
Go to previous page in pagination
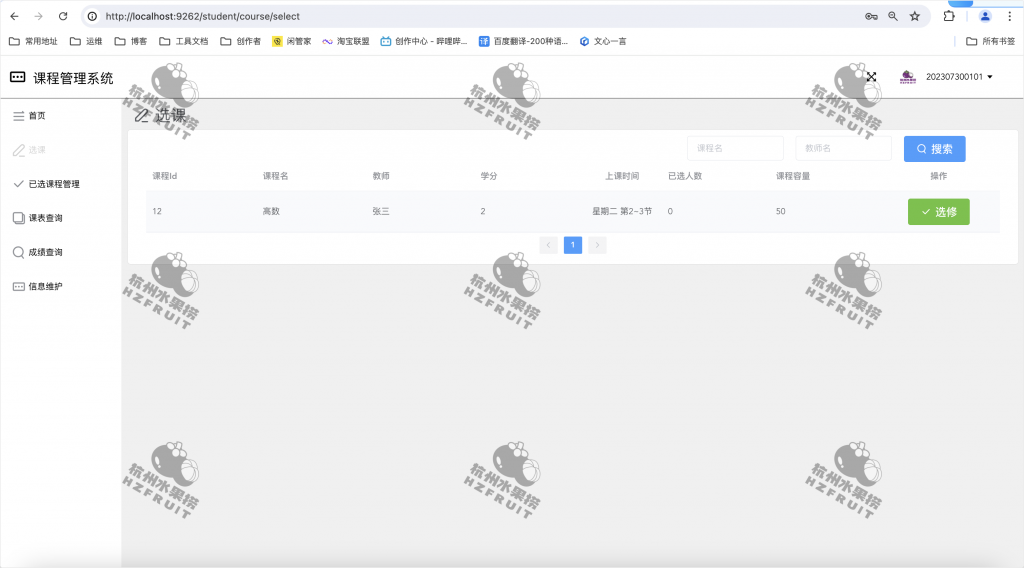(549, 245)
